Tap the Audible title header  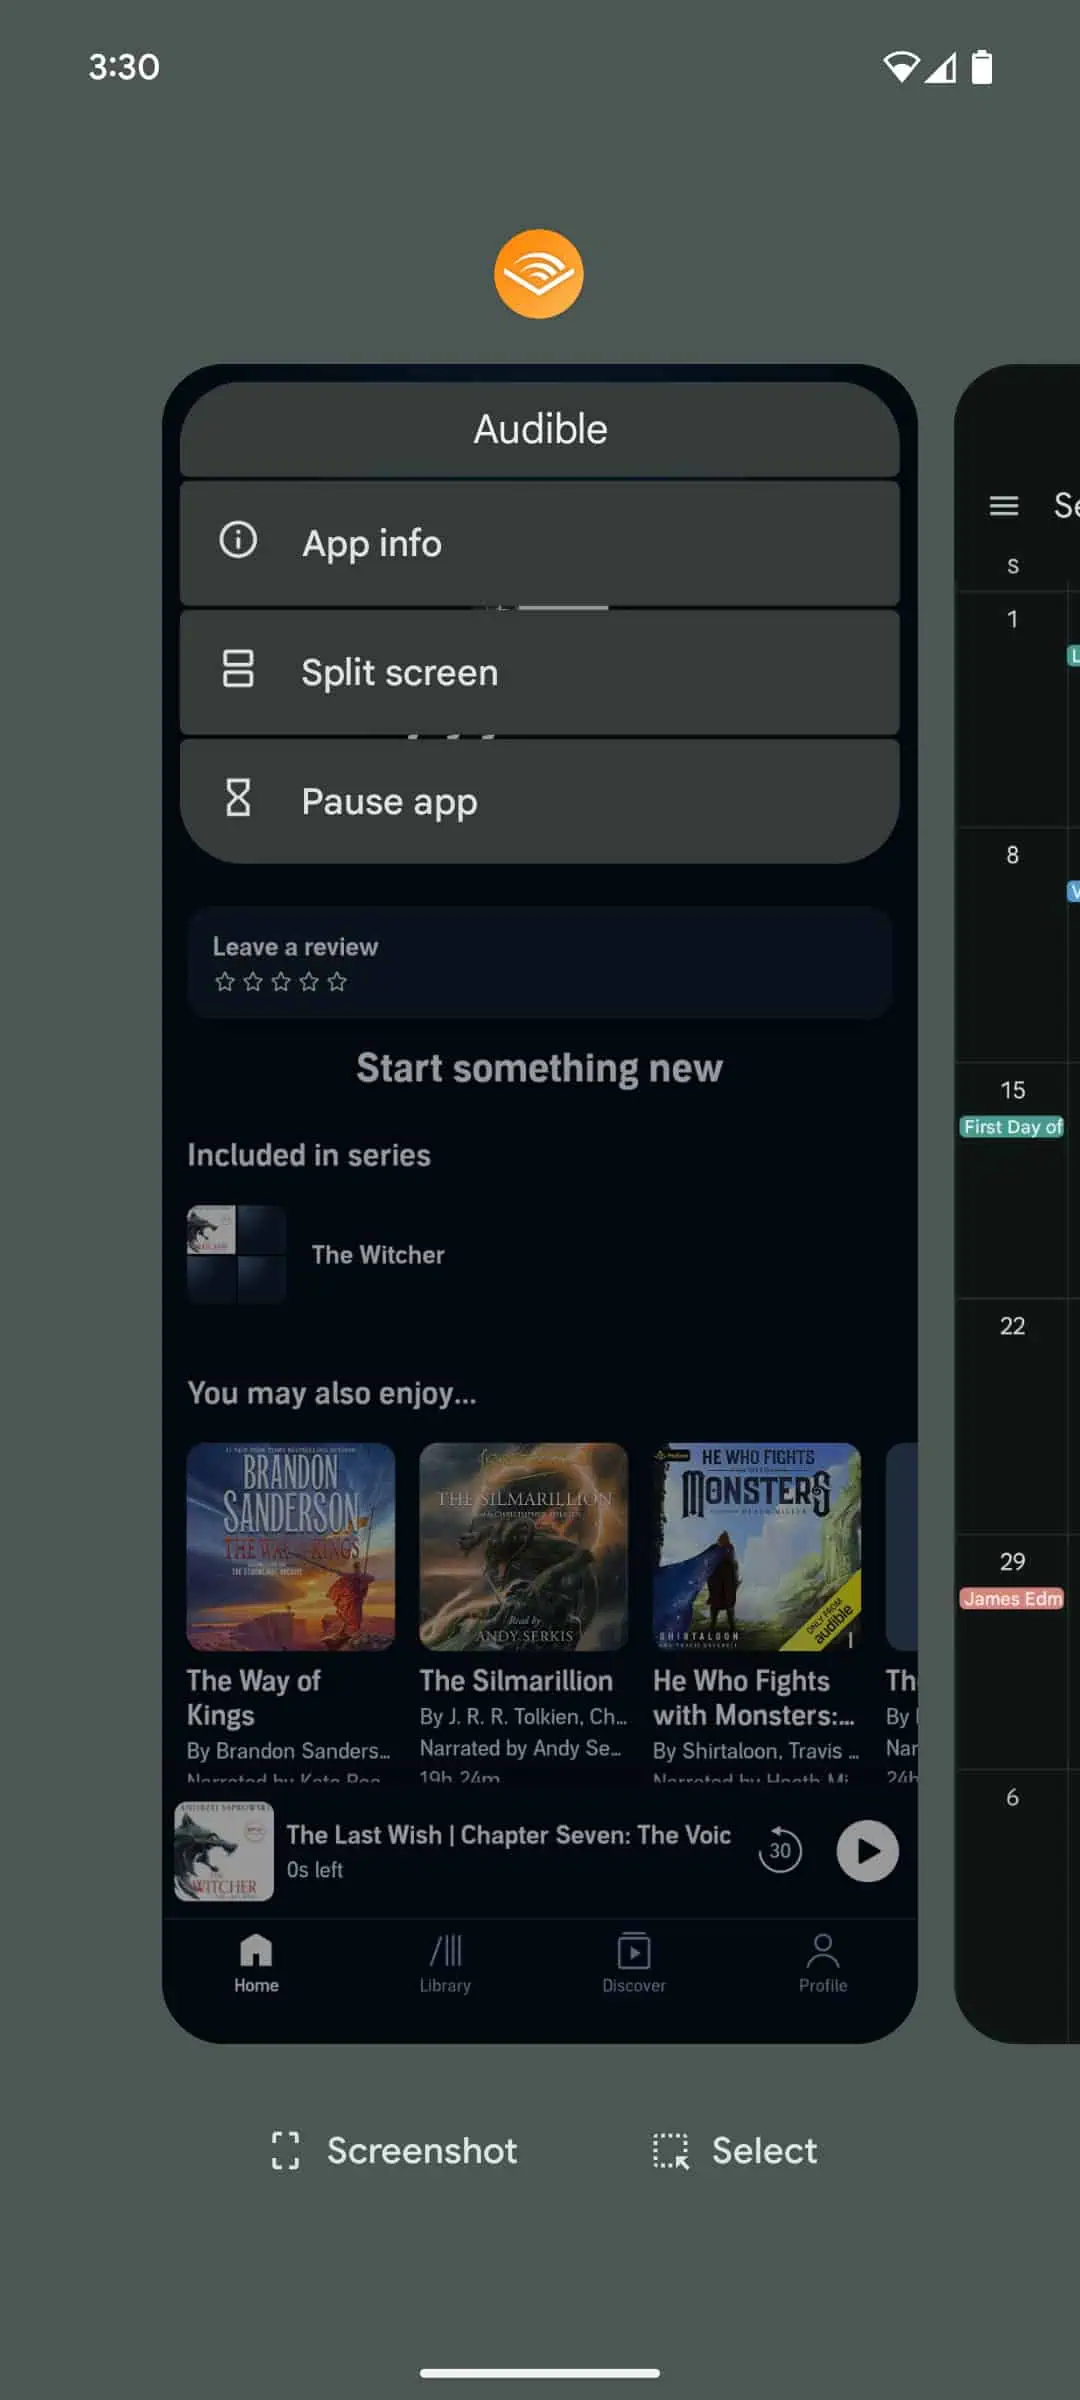(540, 429)
